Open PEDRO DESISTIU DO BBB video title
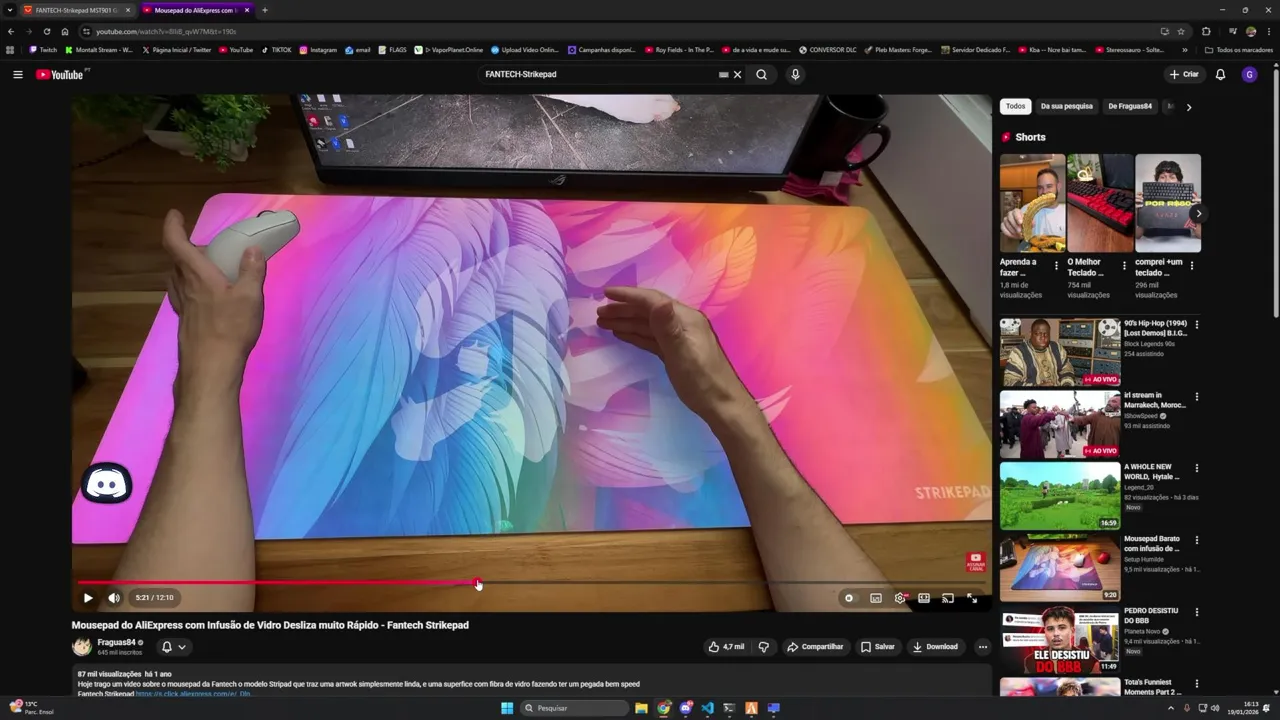The height and width of the screenshot is (720, 1280). point(1151,615)
